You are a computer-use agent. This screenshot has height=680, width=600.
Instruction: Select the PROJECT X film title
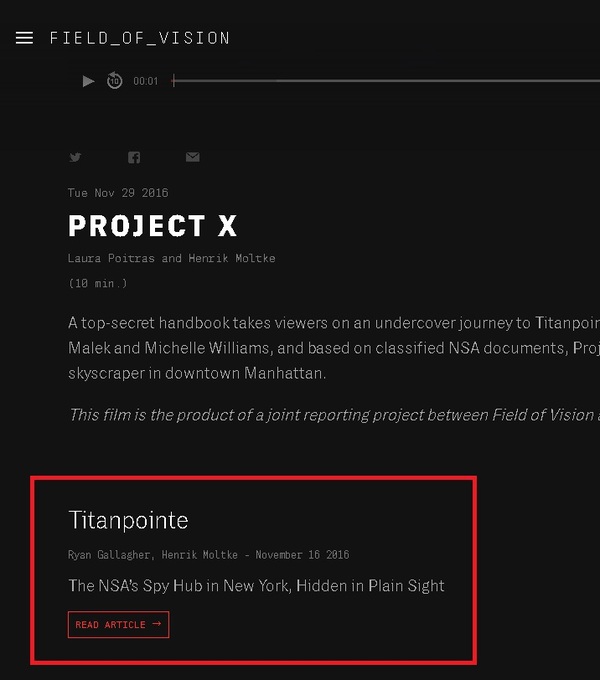pos(152,226)
